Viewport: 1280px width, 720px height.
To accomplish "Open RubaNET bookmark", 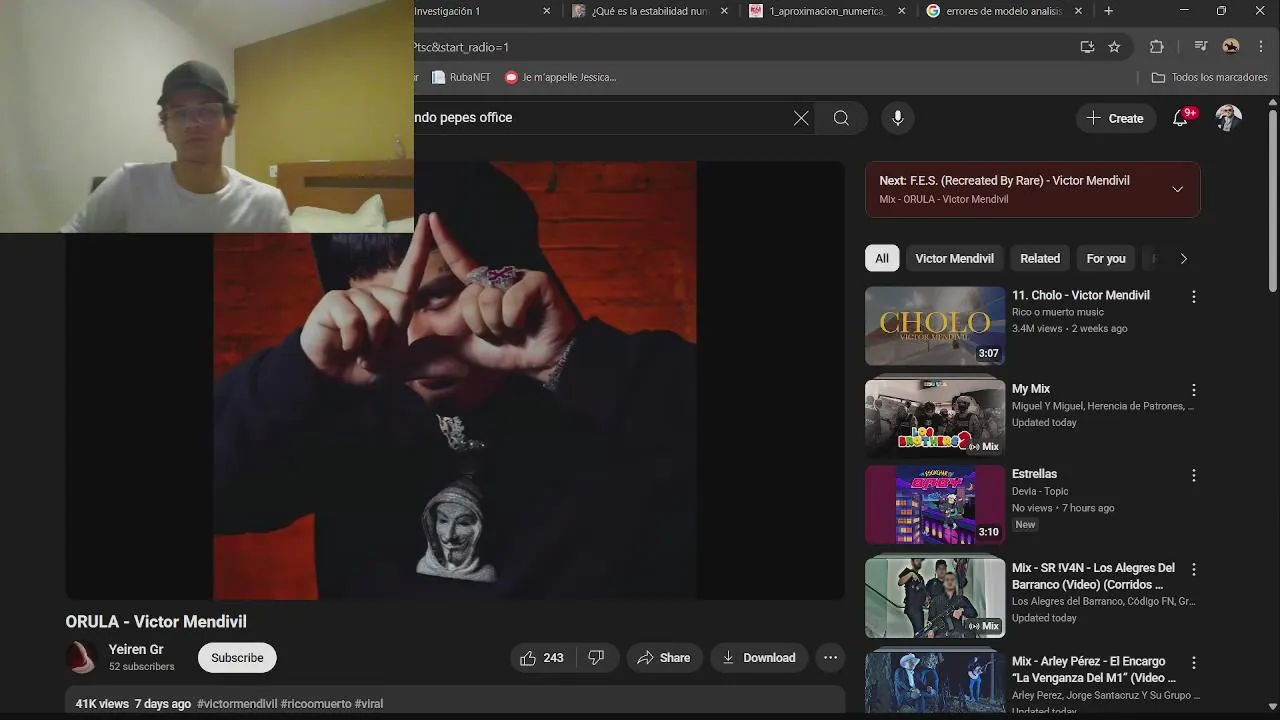I will point(461,77).
